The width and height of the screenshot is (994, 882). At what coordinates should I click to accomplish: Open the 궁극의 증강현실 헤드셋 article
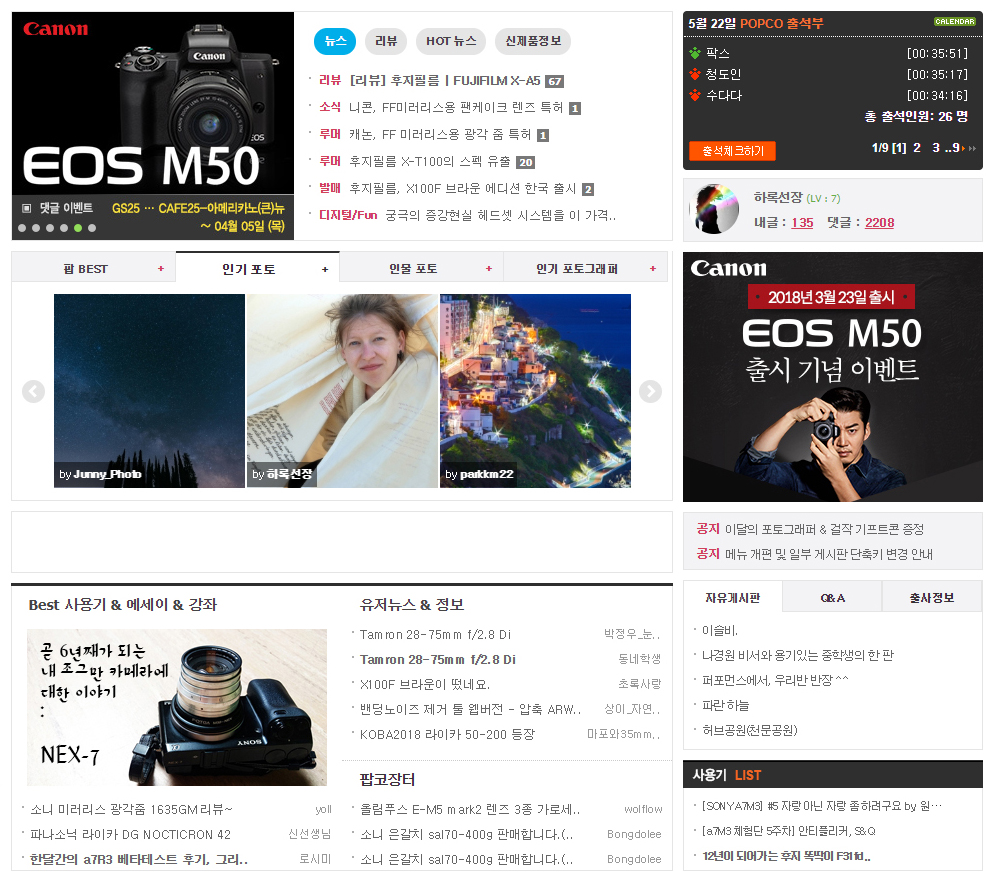click(x=501, y=216)
